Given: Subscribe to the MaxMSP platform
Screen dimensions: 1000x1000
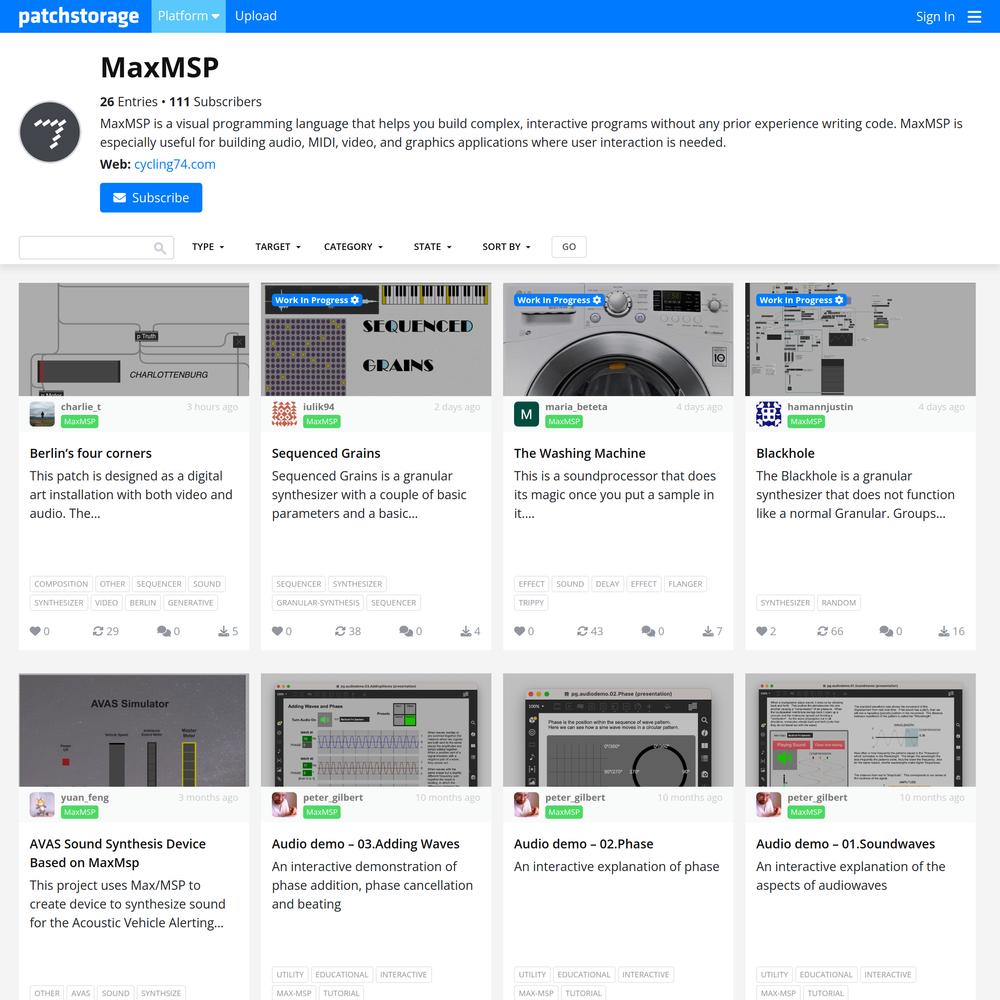Looking at the screenshot, I should pyautogui.click(x=151, y=198).
